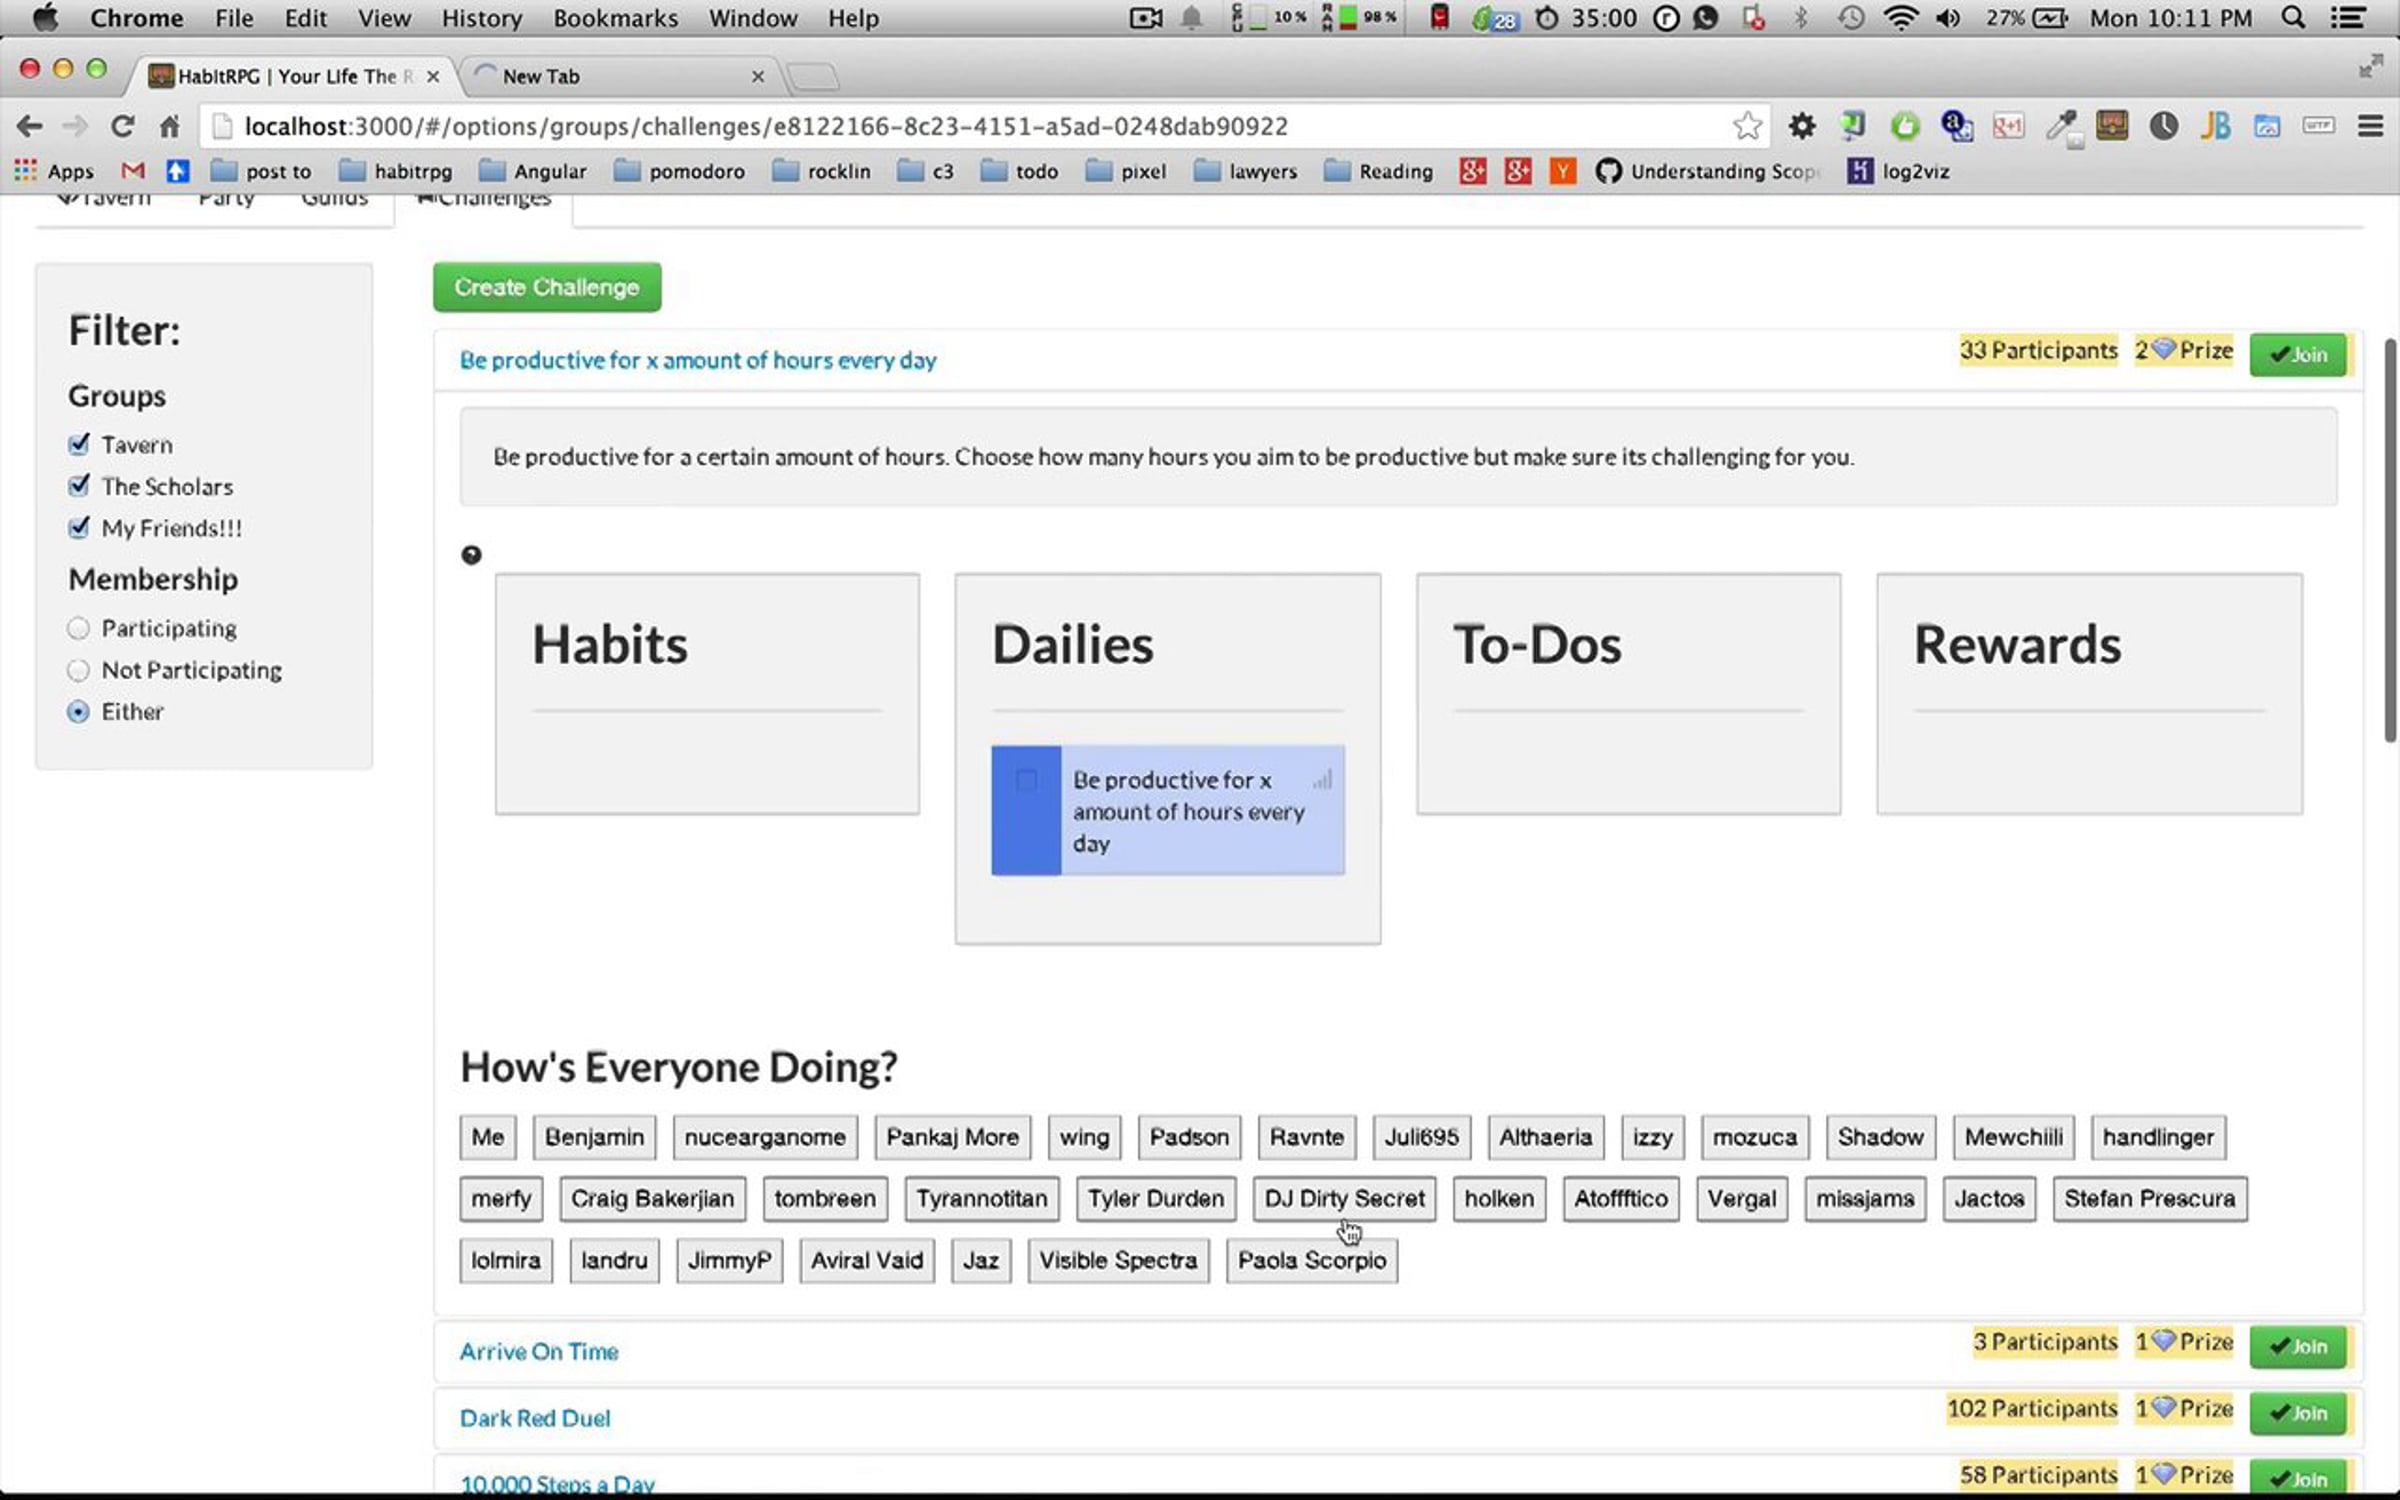Open the Reading bookmarks folder
Image resolution: width=2400 pixels, height=1500 pixels.
[x=1379, y=171]
